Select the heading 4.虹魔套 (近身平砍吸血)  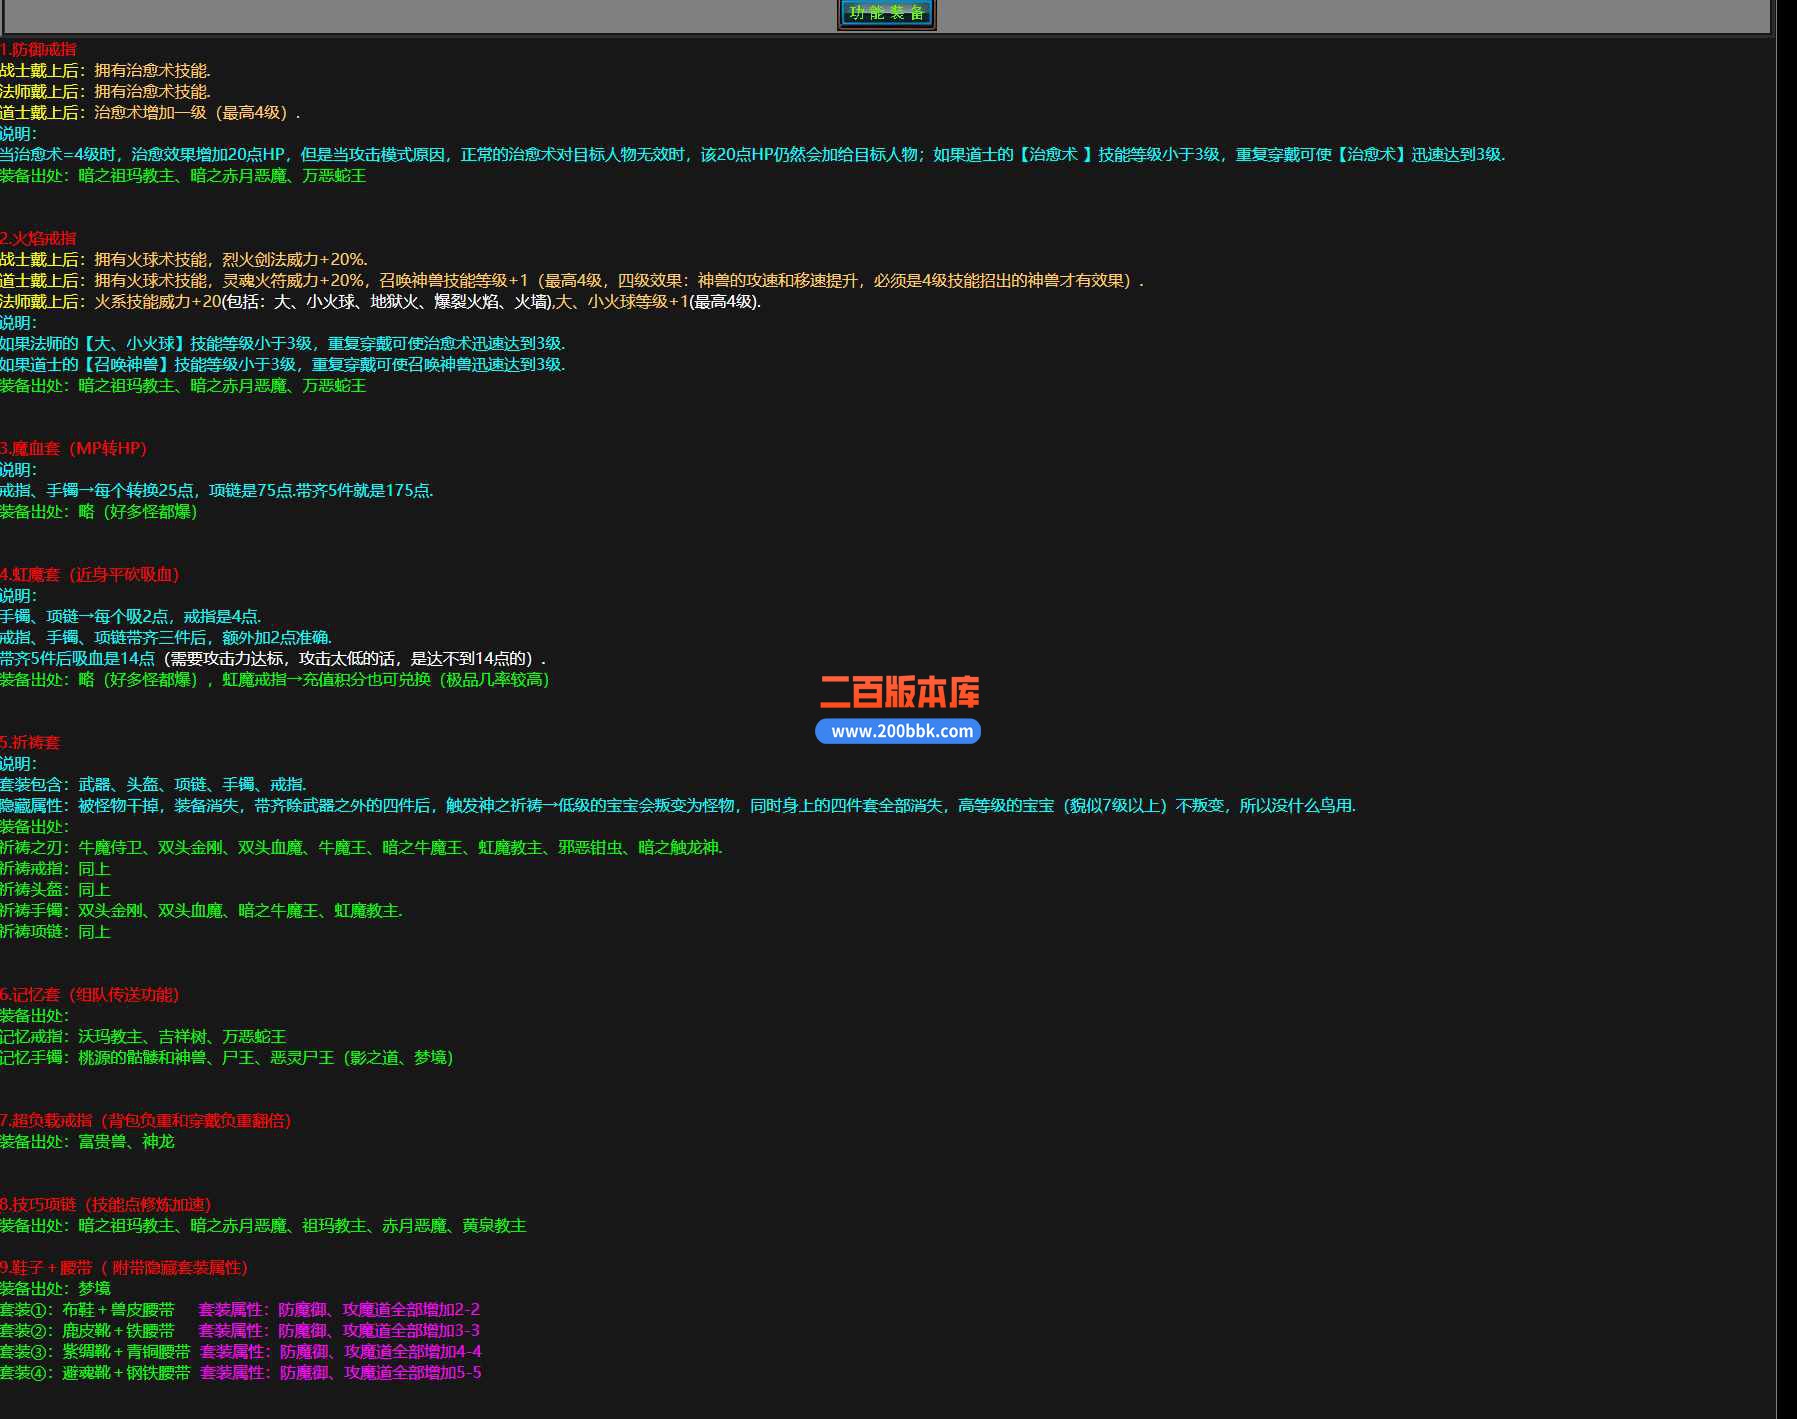click(x=90, y=574)
